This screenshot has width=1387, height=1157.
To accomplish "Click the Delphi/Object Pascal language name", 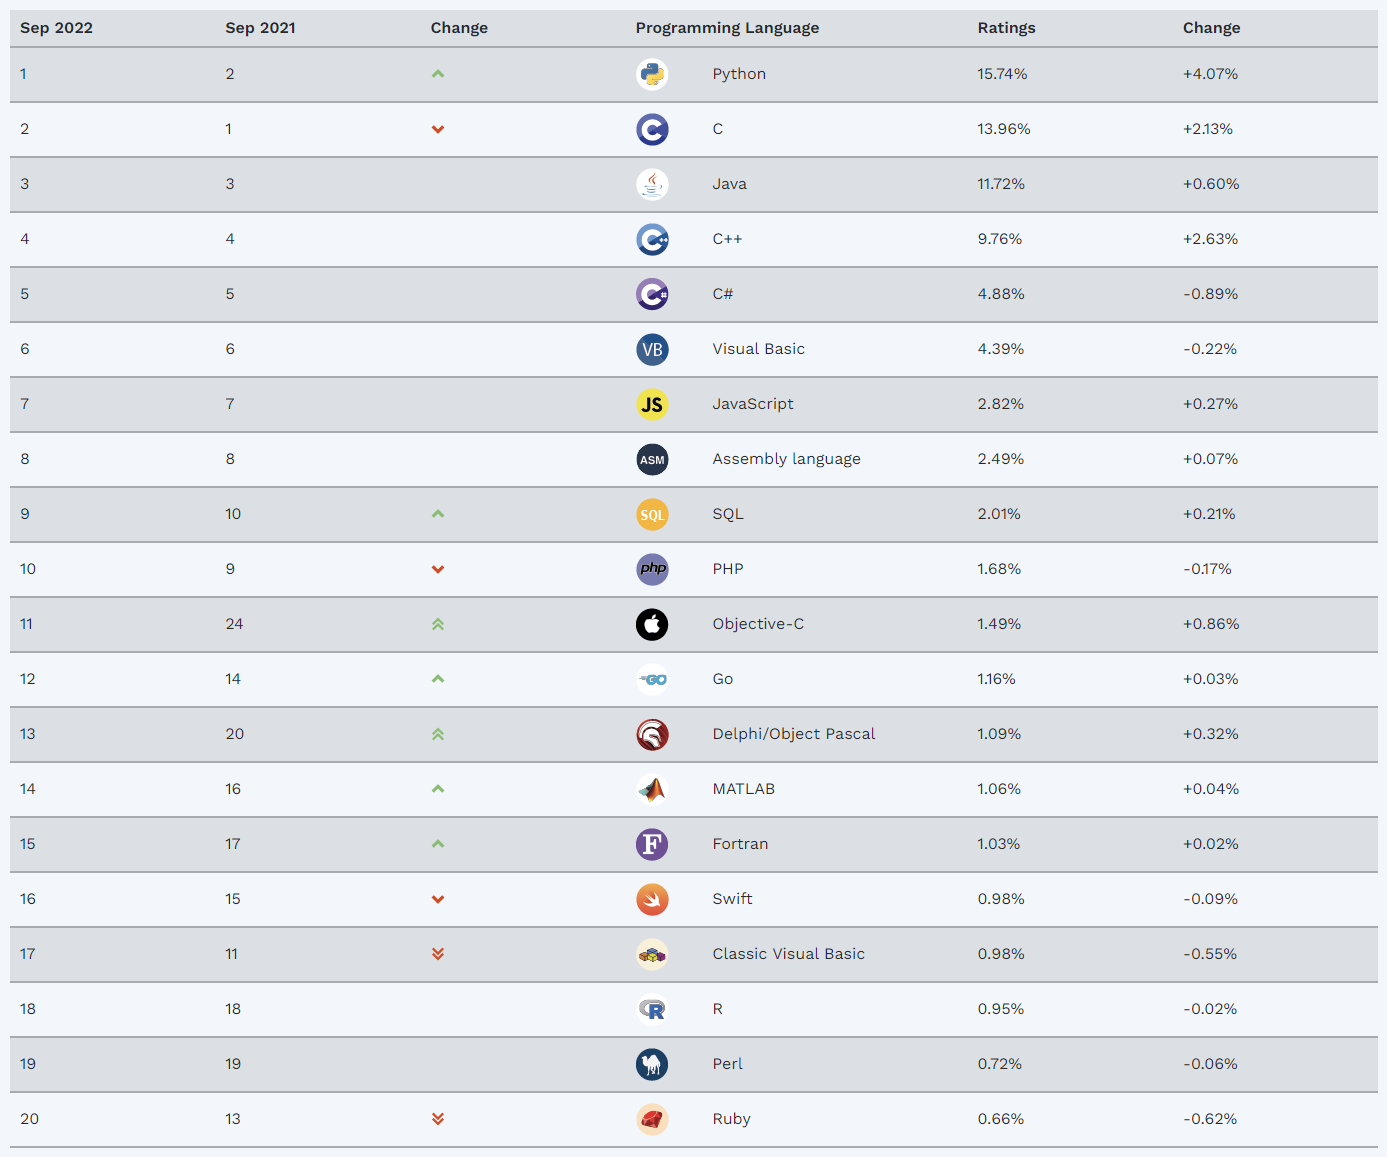I will tap(794, 734).
